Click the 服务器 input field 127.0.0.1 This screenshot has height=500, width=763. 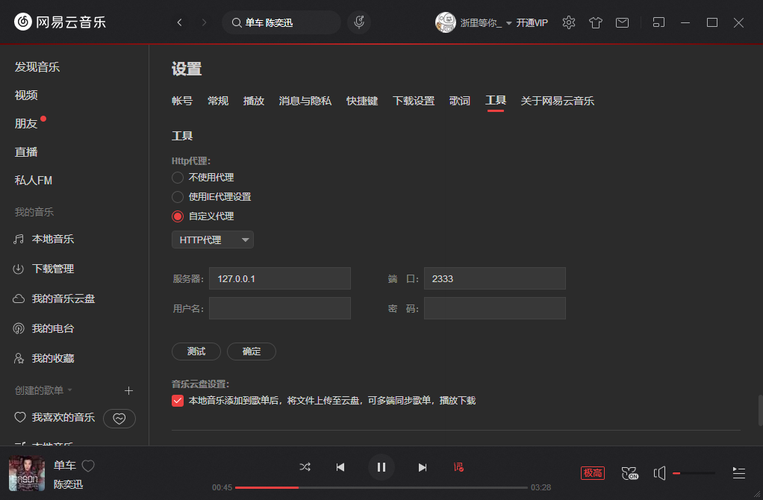(x=280, y=279)
